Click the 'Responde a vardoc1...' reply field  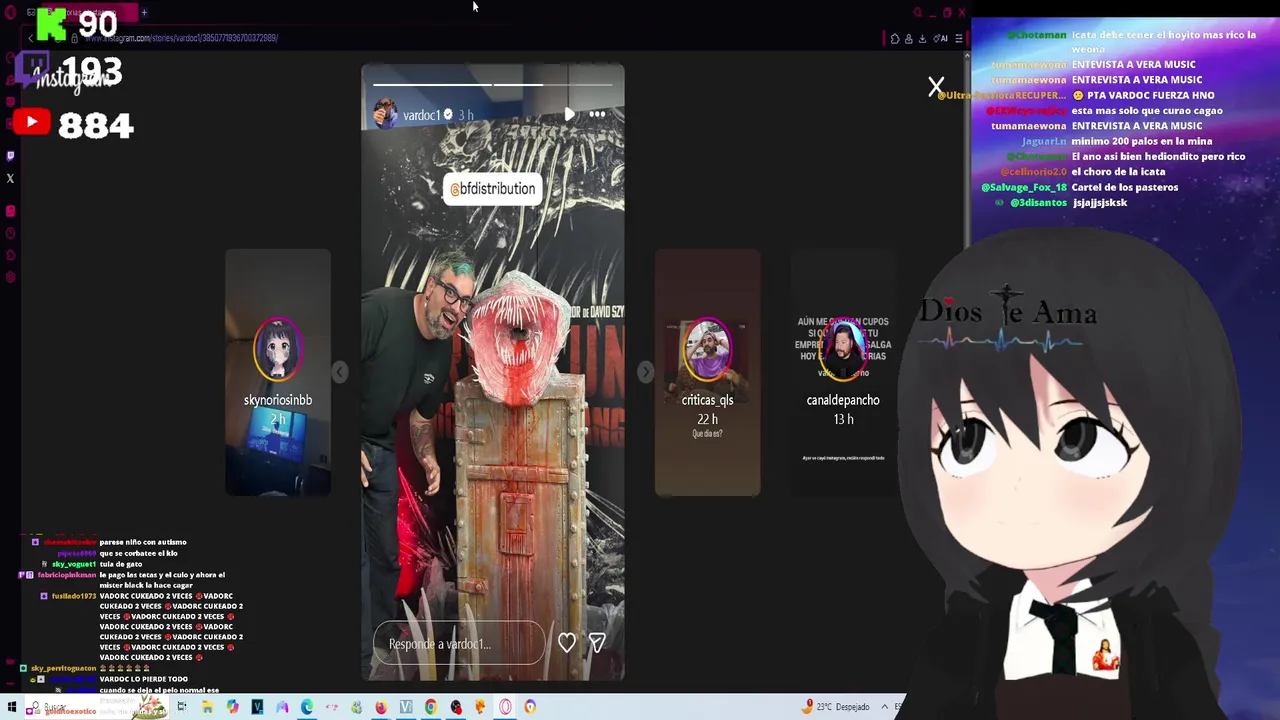459,644
